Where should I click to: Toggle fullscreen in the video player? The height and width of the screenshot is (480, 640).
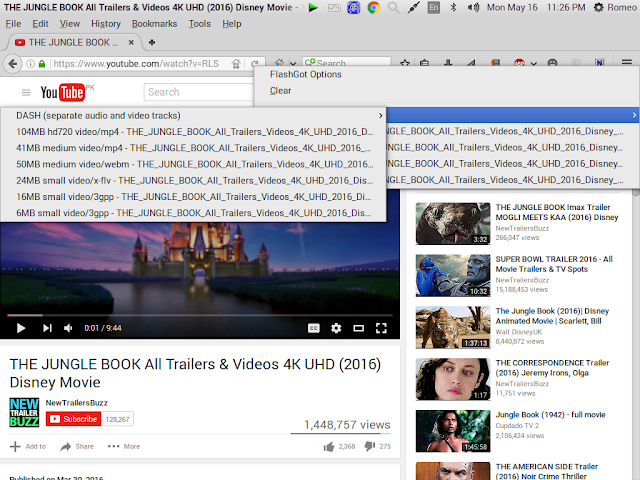click(x=381, y=328)
